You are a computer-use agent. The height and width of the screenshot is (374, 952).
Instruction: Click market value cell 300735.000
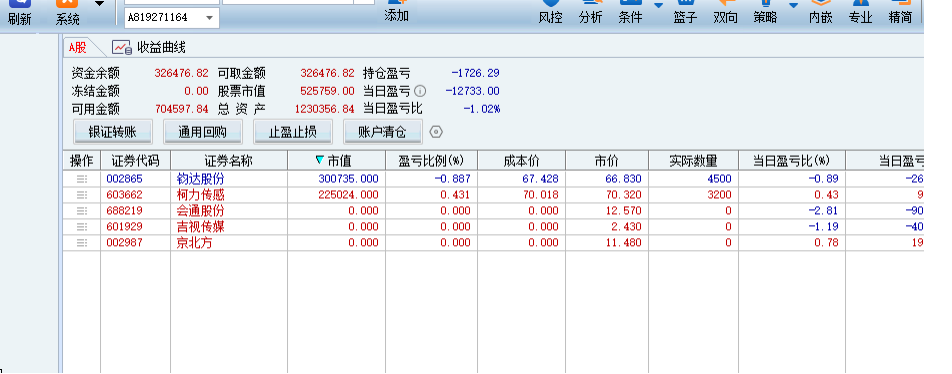pyautogui.click(x=348, y=179)
